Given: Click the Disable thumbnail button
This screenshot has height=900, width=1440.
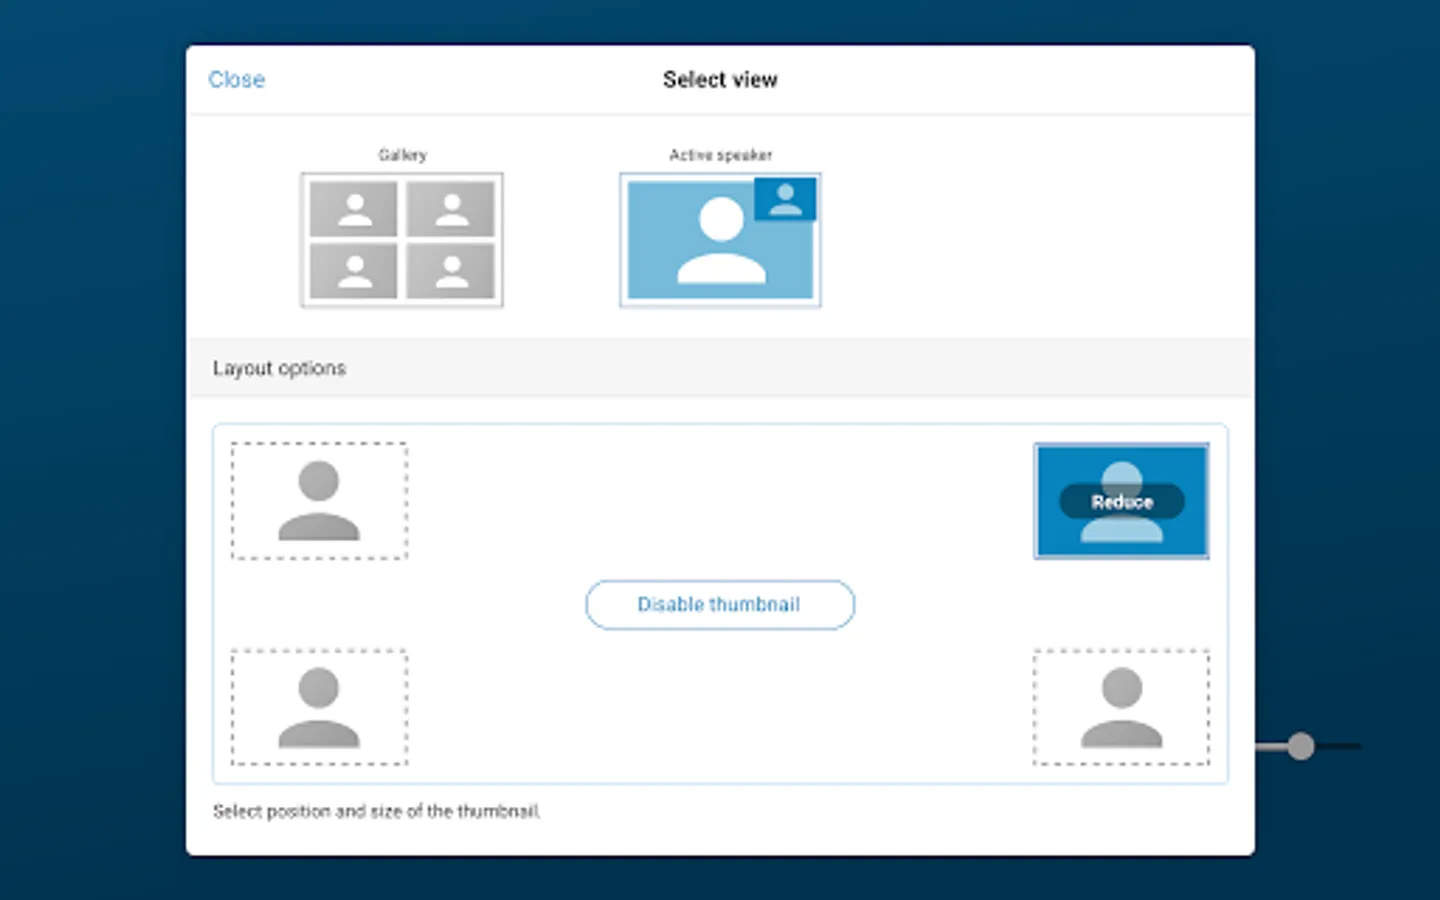Looking at the screenshot, I should [720, 605].
